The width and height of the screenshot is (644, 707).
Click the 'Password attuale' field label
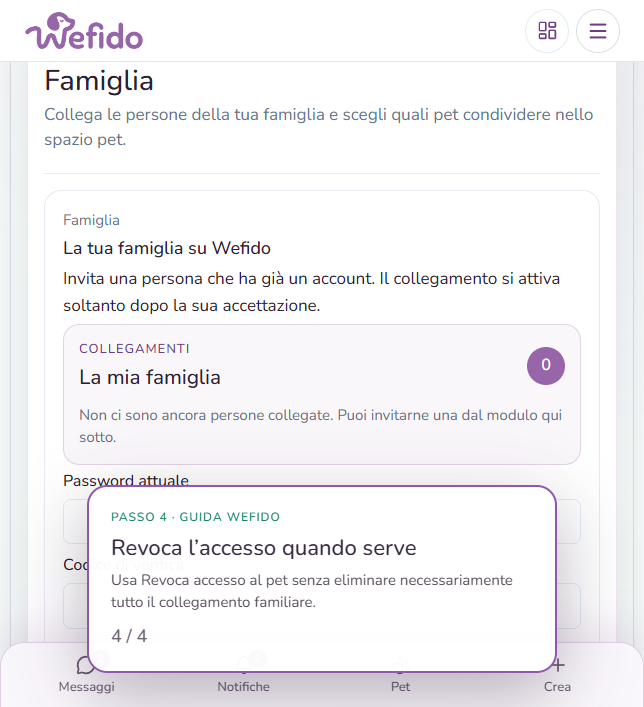126,481
